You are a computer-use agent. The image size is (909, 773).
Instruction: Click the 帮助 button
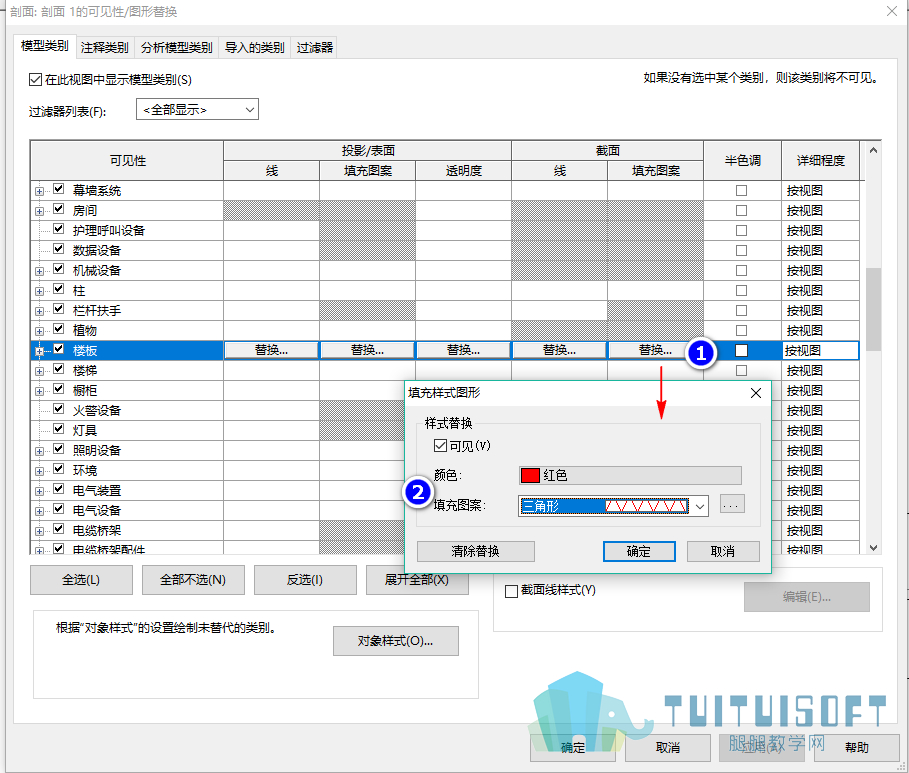(857, 747)
